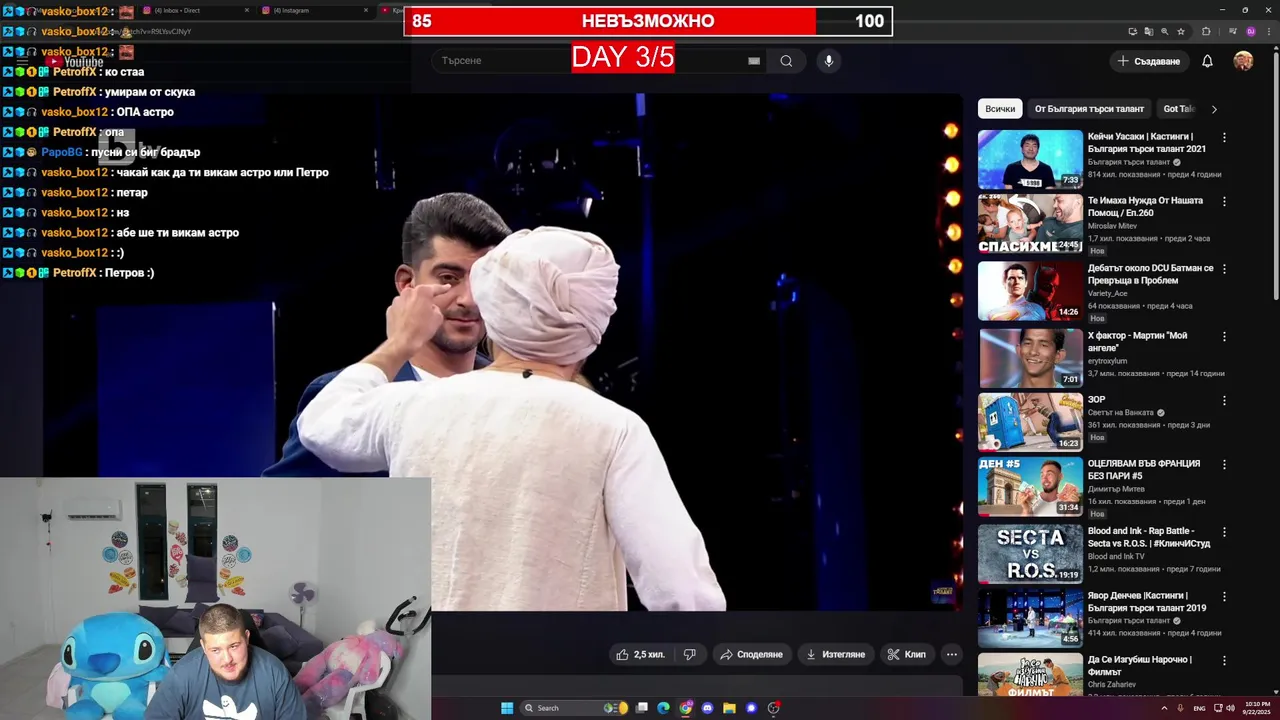This screenshot has width=1280, height=720.
Task: Open the Windows Start menu
Action: (x=507, y=708)
